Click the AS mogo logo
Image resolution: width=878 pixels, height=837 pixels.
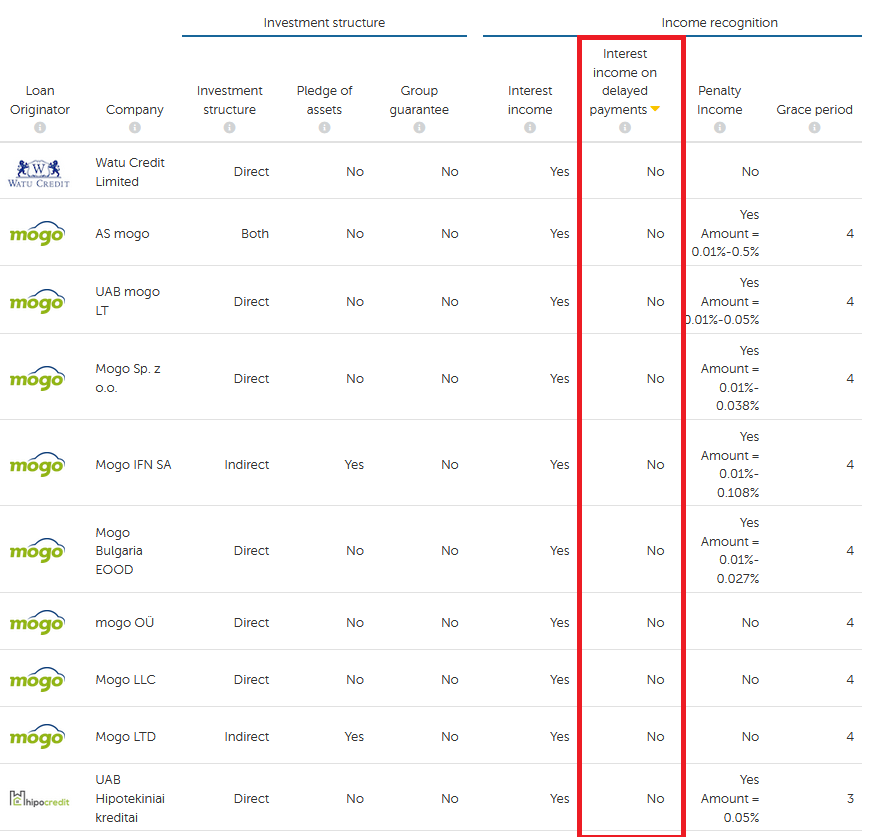(x=37, y=234)
